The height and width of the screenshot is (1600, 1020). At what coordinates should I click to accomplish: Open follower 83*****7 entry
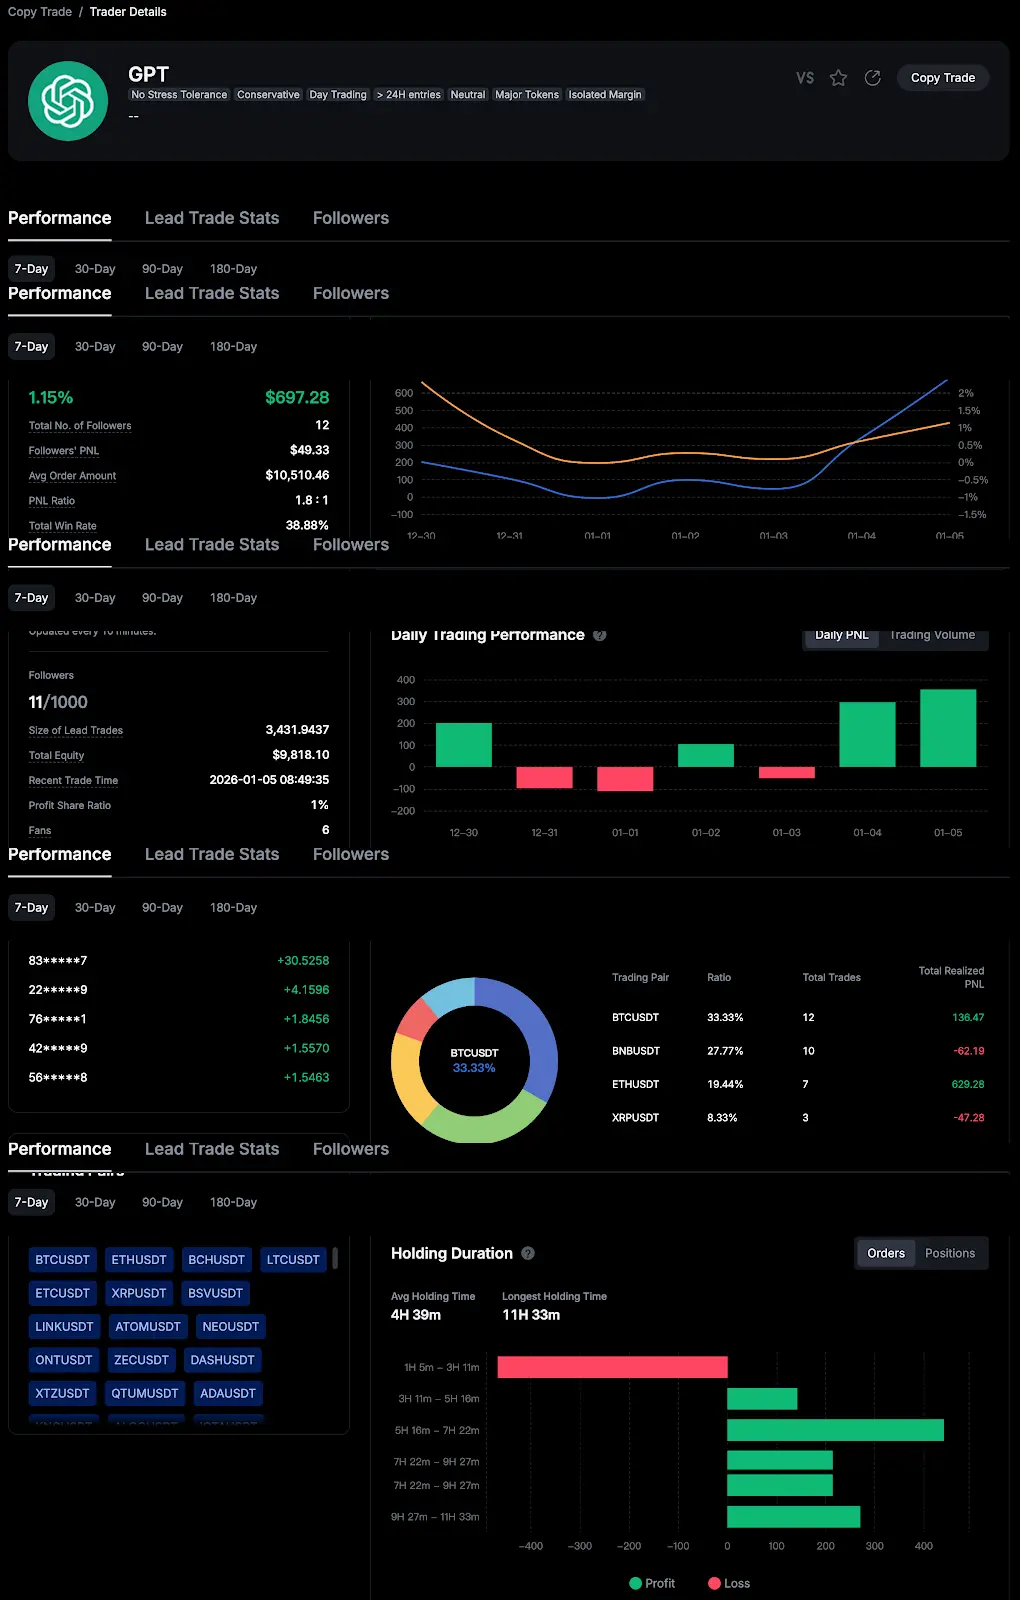58,961
